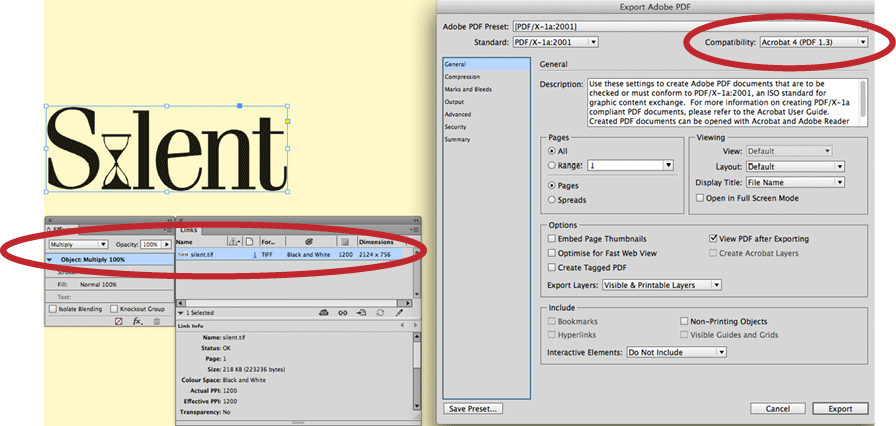Open the Display Title dropdown
Image resolution: width=896 pixels, height=426 pixels.
tap(795, 183)
